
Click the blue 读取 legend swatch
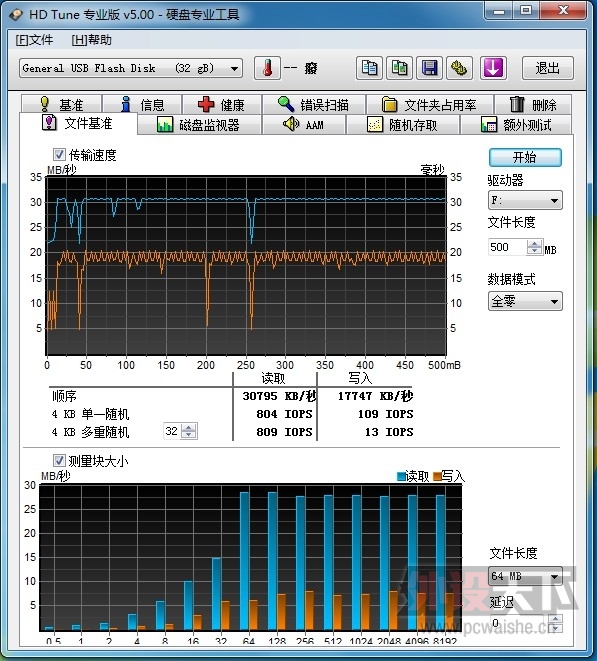401,476
